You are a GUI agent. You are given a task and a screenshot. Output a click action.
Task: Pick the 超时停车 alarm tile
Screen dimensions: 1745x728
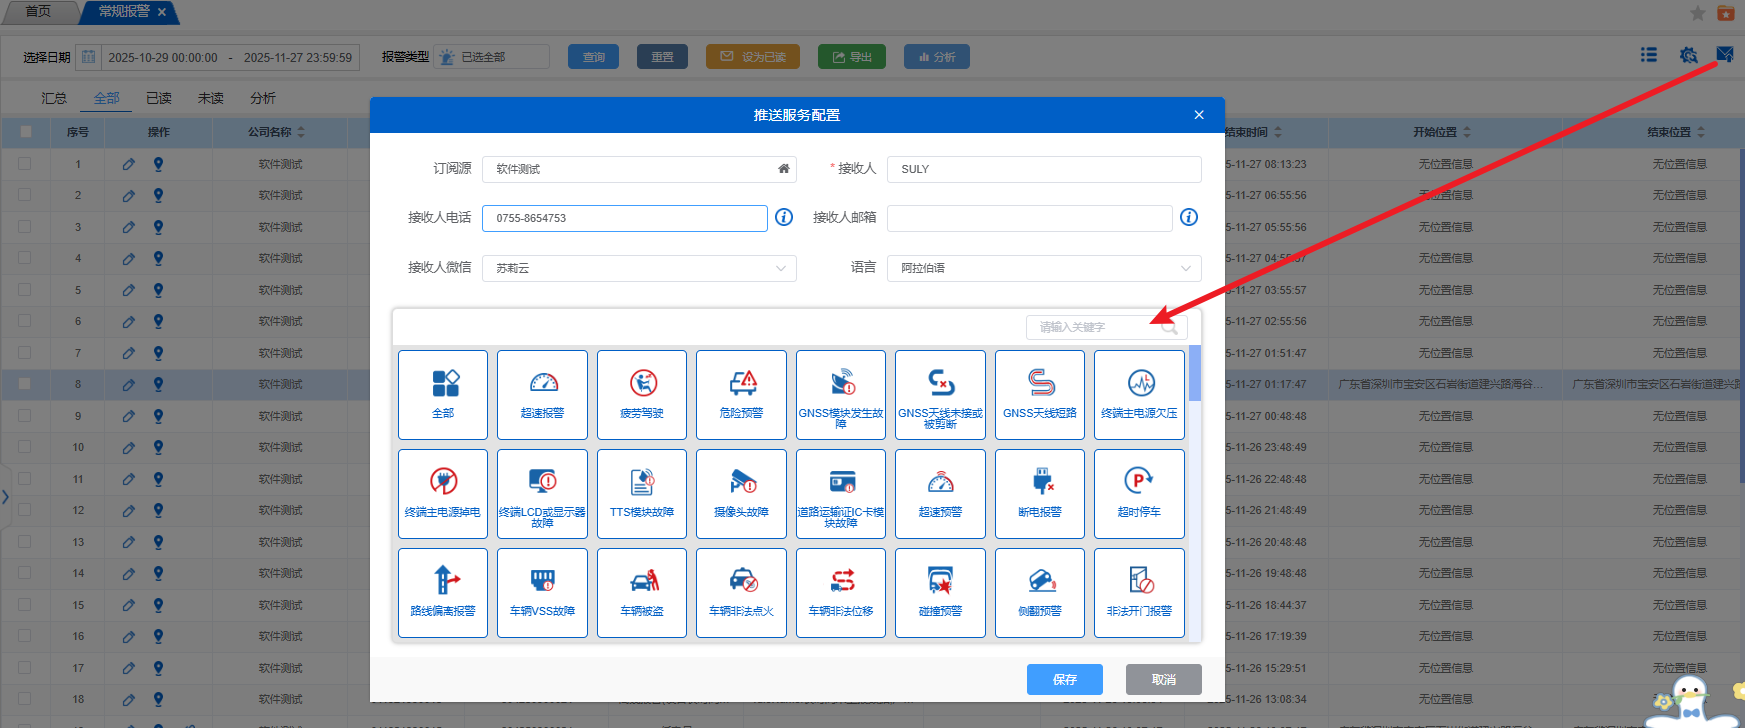tap(1139, 493)
